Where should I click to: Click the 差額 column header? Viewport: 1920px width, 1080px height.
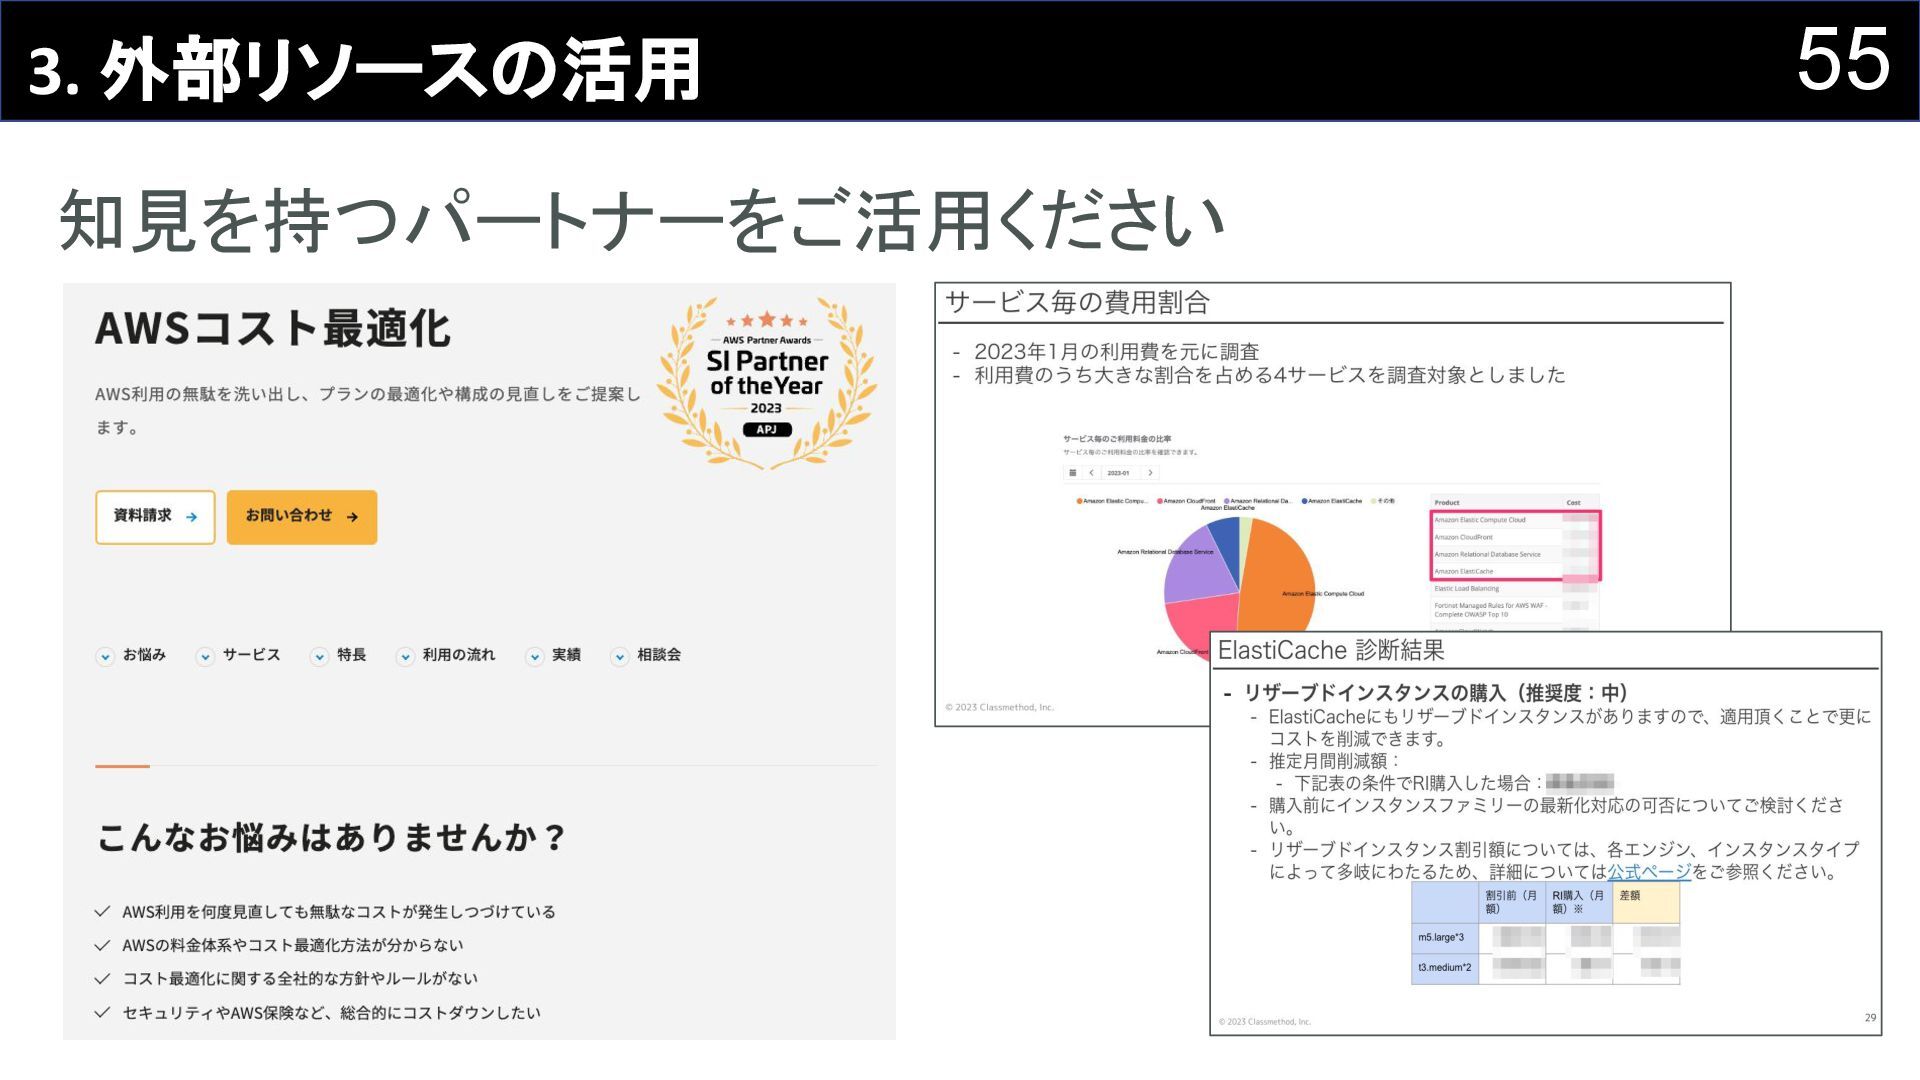pyautogui.click(x=1646, y=902)
